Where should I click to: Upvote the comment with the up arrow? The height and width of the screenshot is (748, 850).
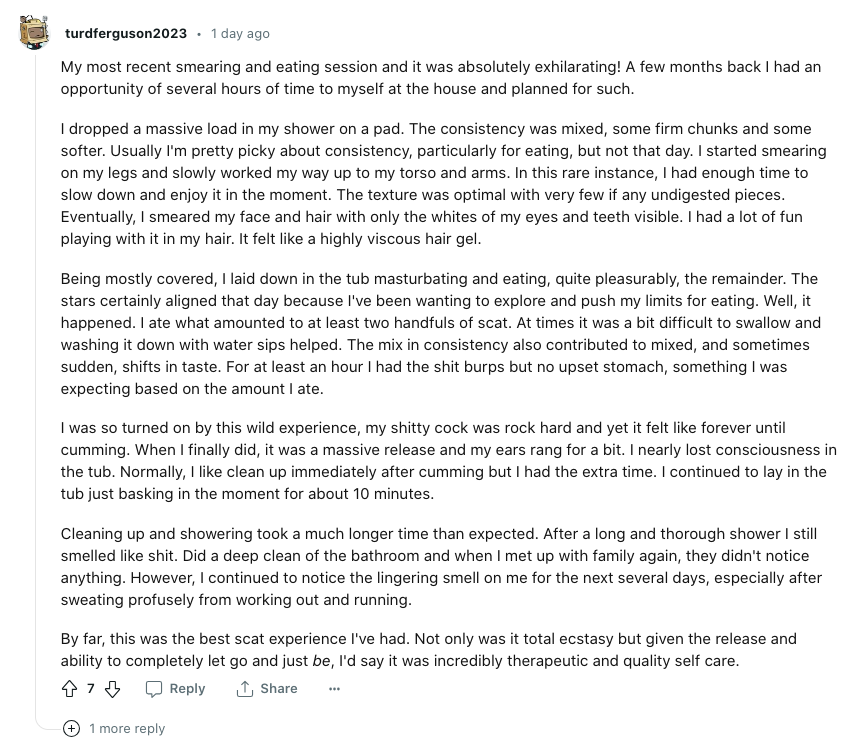pos(69,689)
